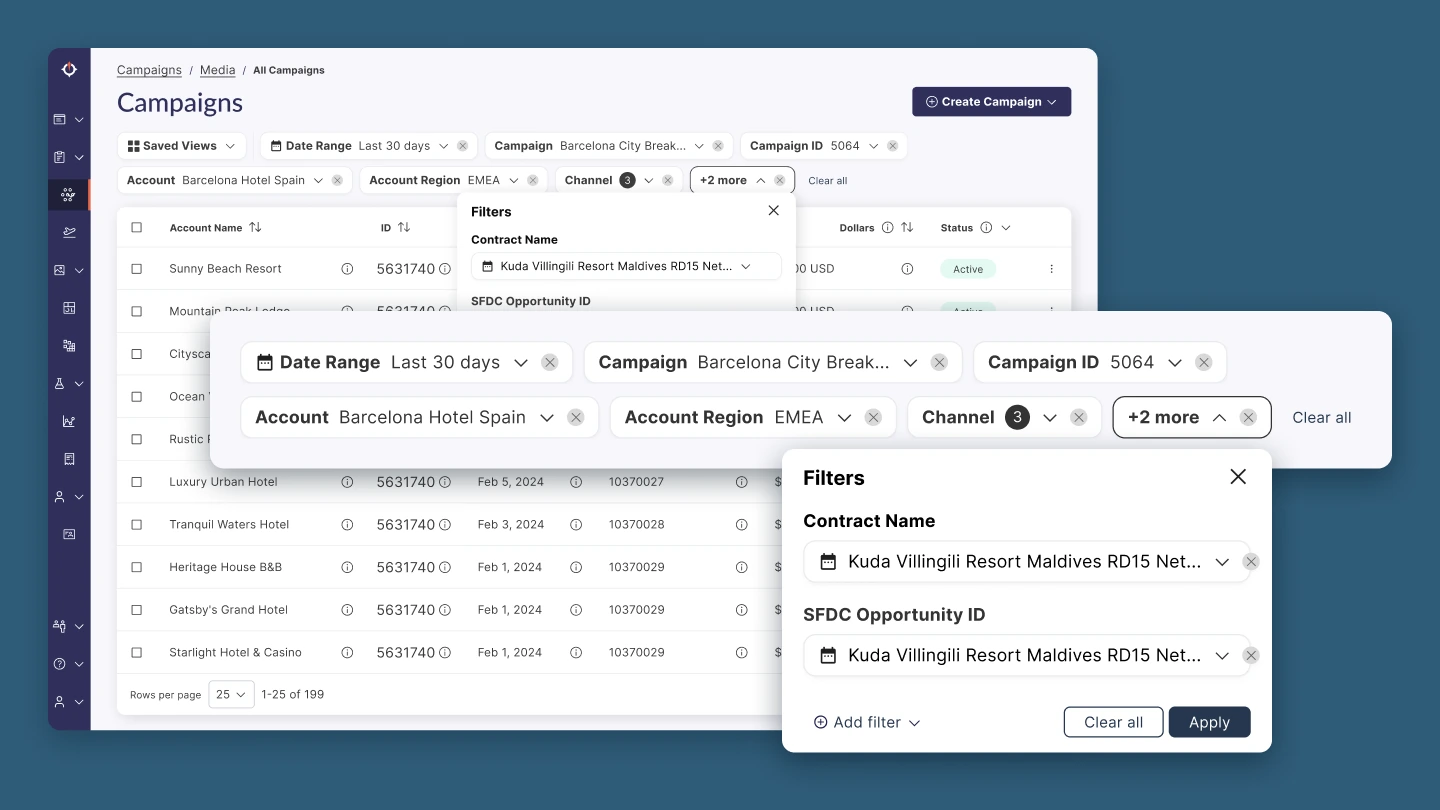Check the Tranquil Waters Hotel row checkbox
Image resolution: width=1440 pixels, height=810 pixels.
click(x=137, y=524)
